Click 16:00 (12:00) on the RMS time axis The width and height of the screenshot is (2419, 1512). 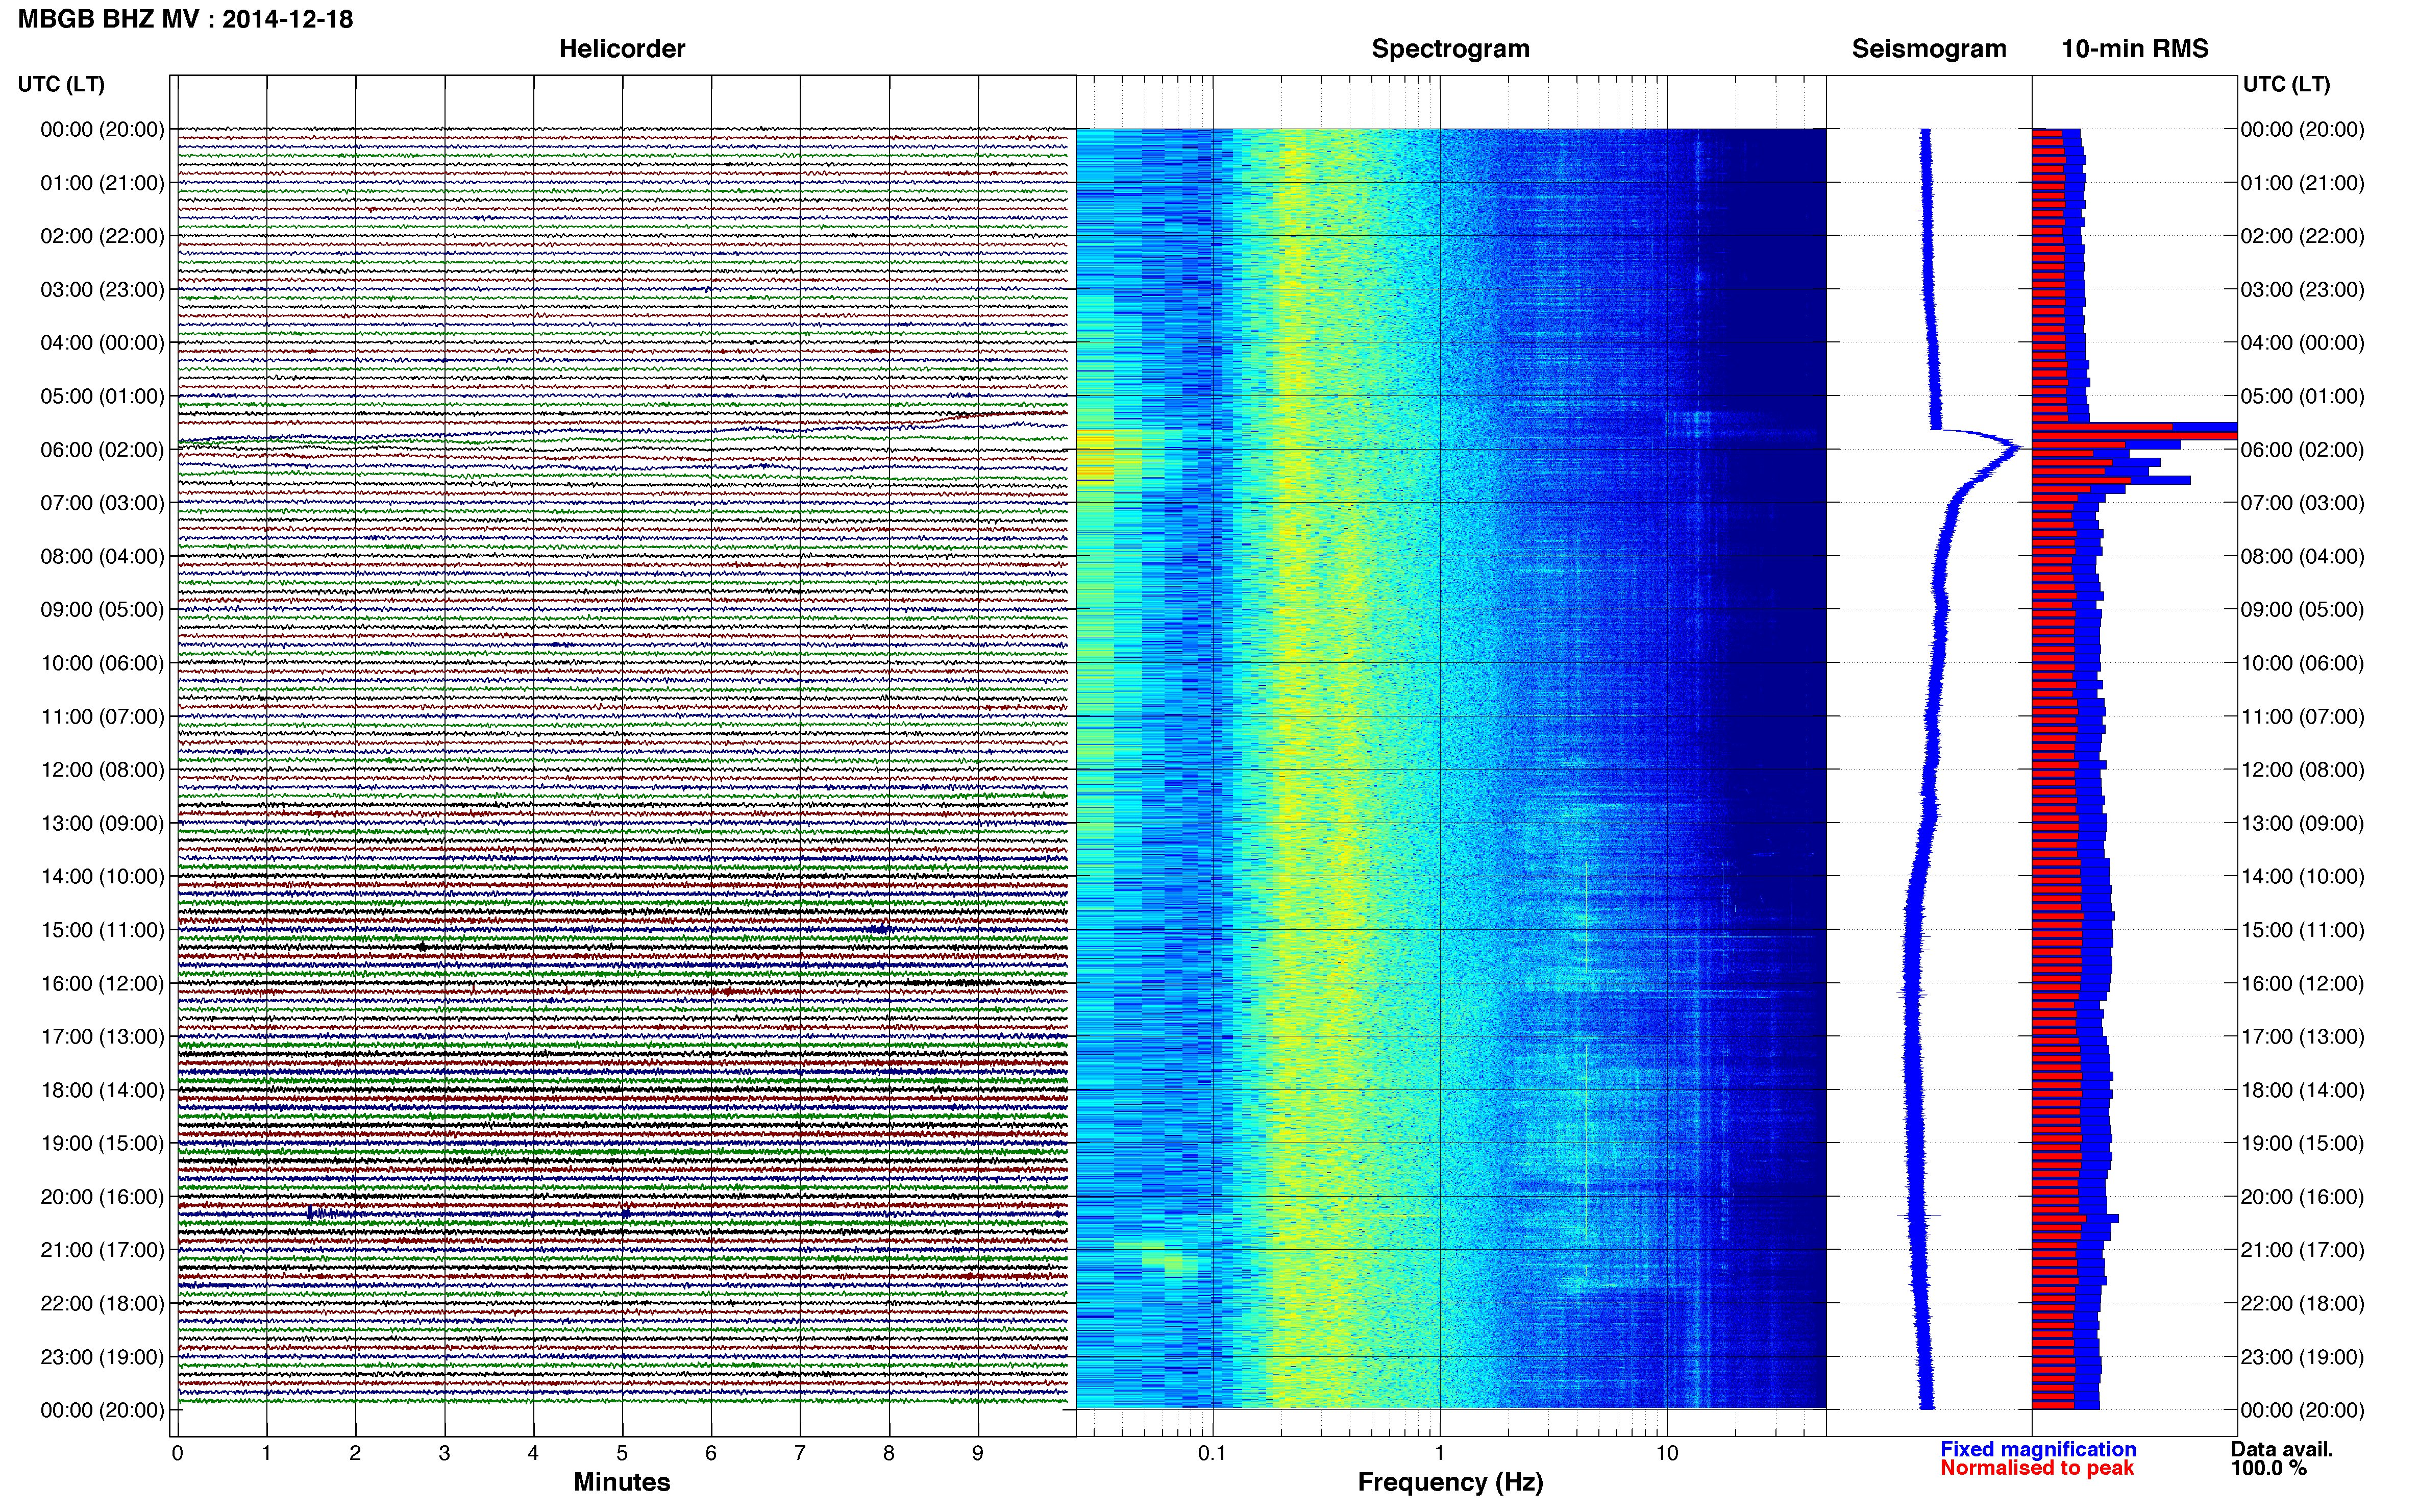tap(2302, 983)
